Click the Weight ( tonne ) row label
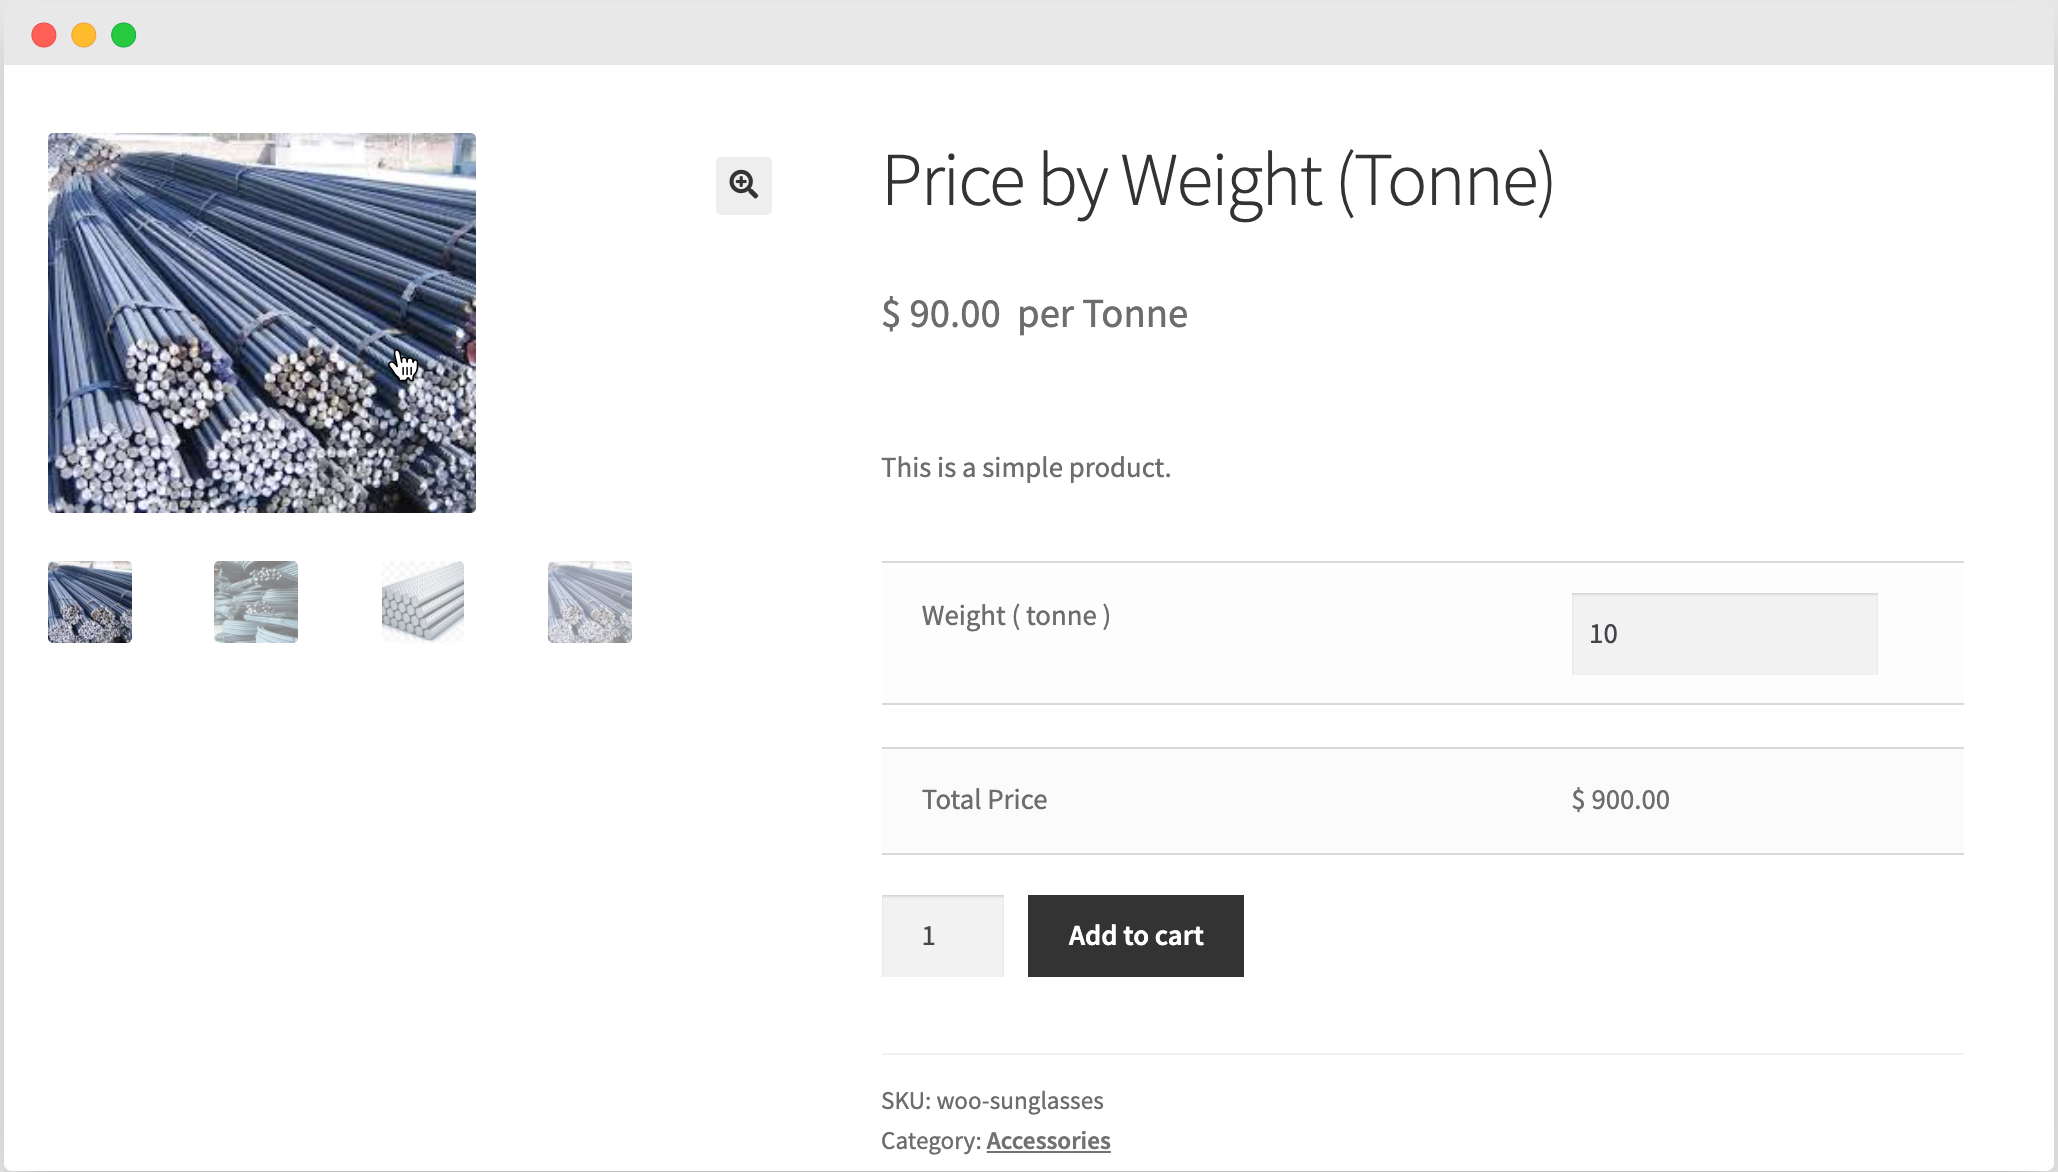The image size is (2058, 1172). pyautogui.click(x=1016, y=615)
